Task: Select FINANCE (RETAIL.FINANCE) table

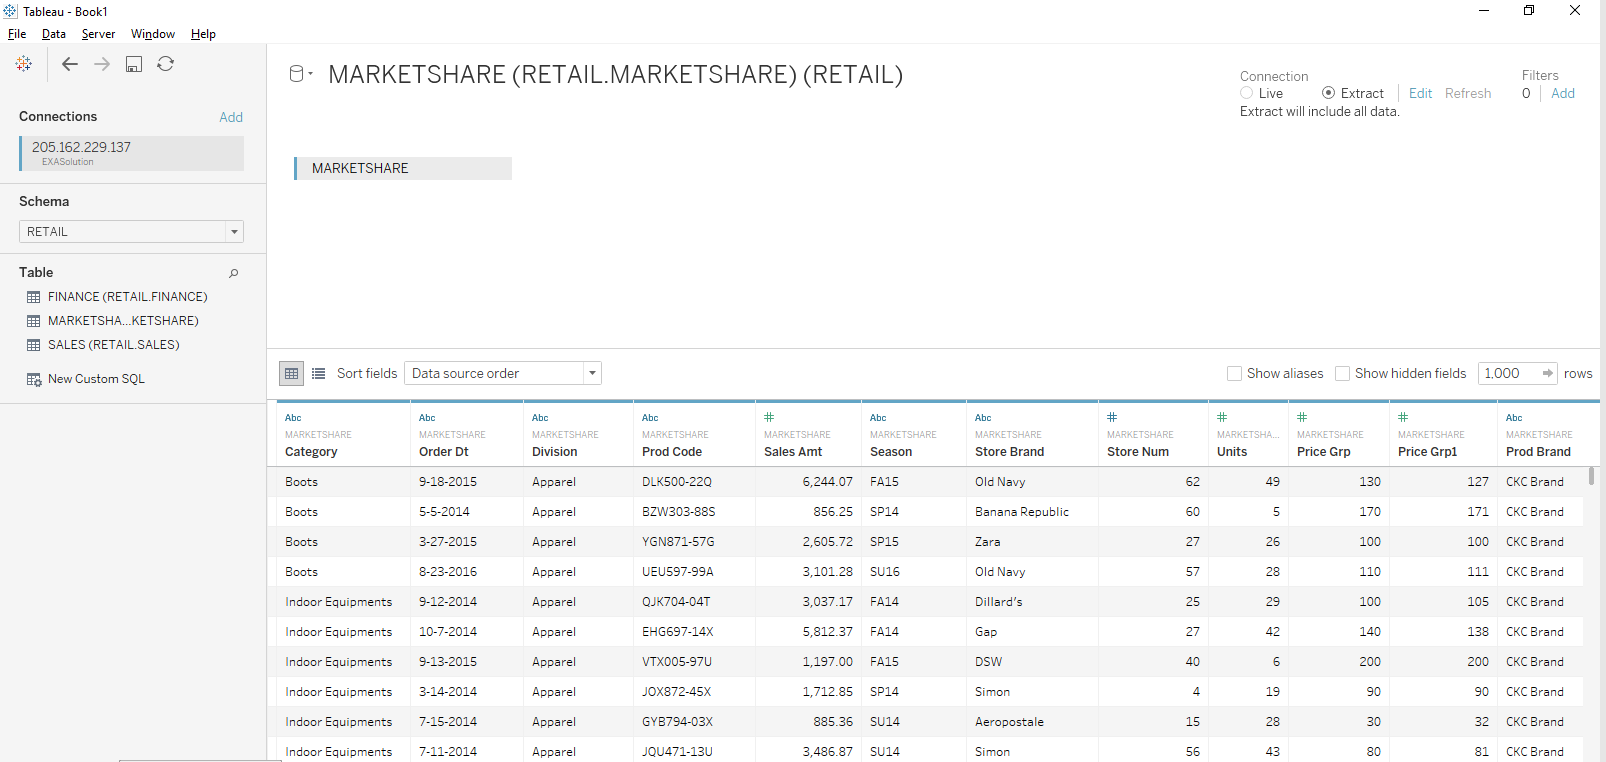Action: pos(128,297)
